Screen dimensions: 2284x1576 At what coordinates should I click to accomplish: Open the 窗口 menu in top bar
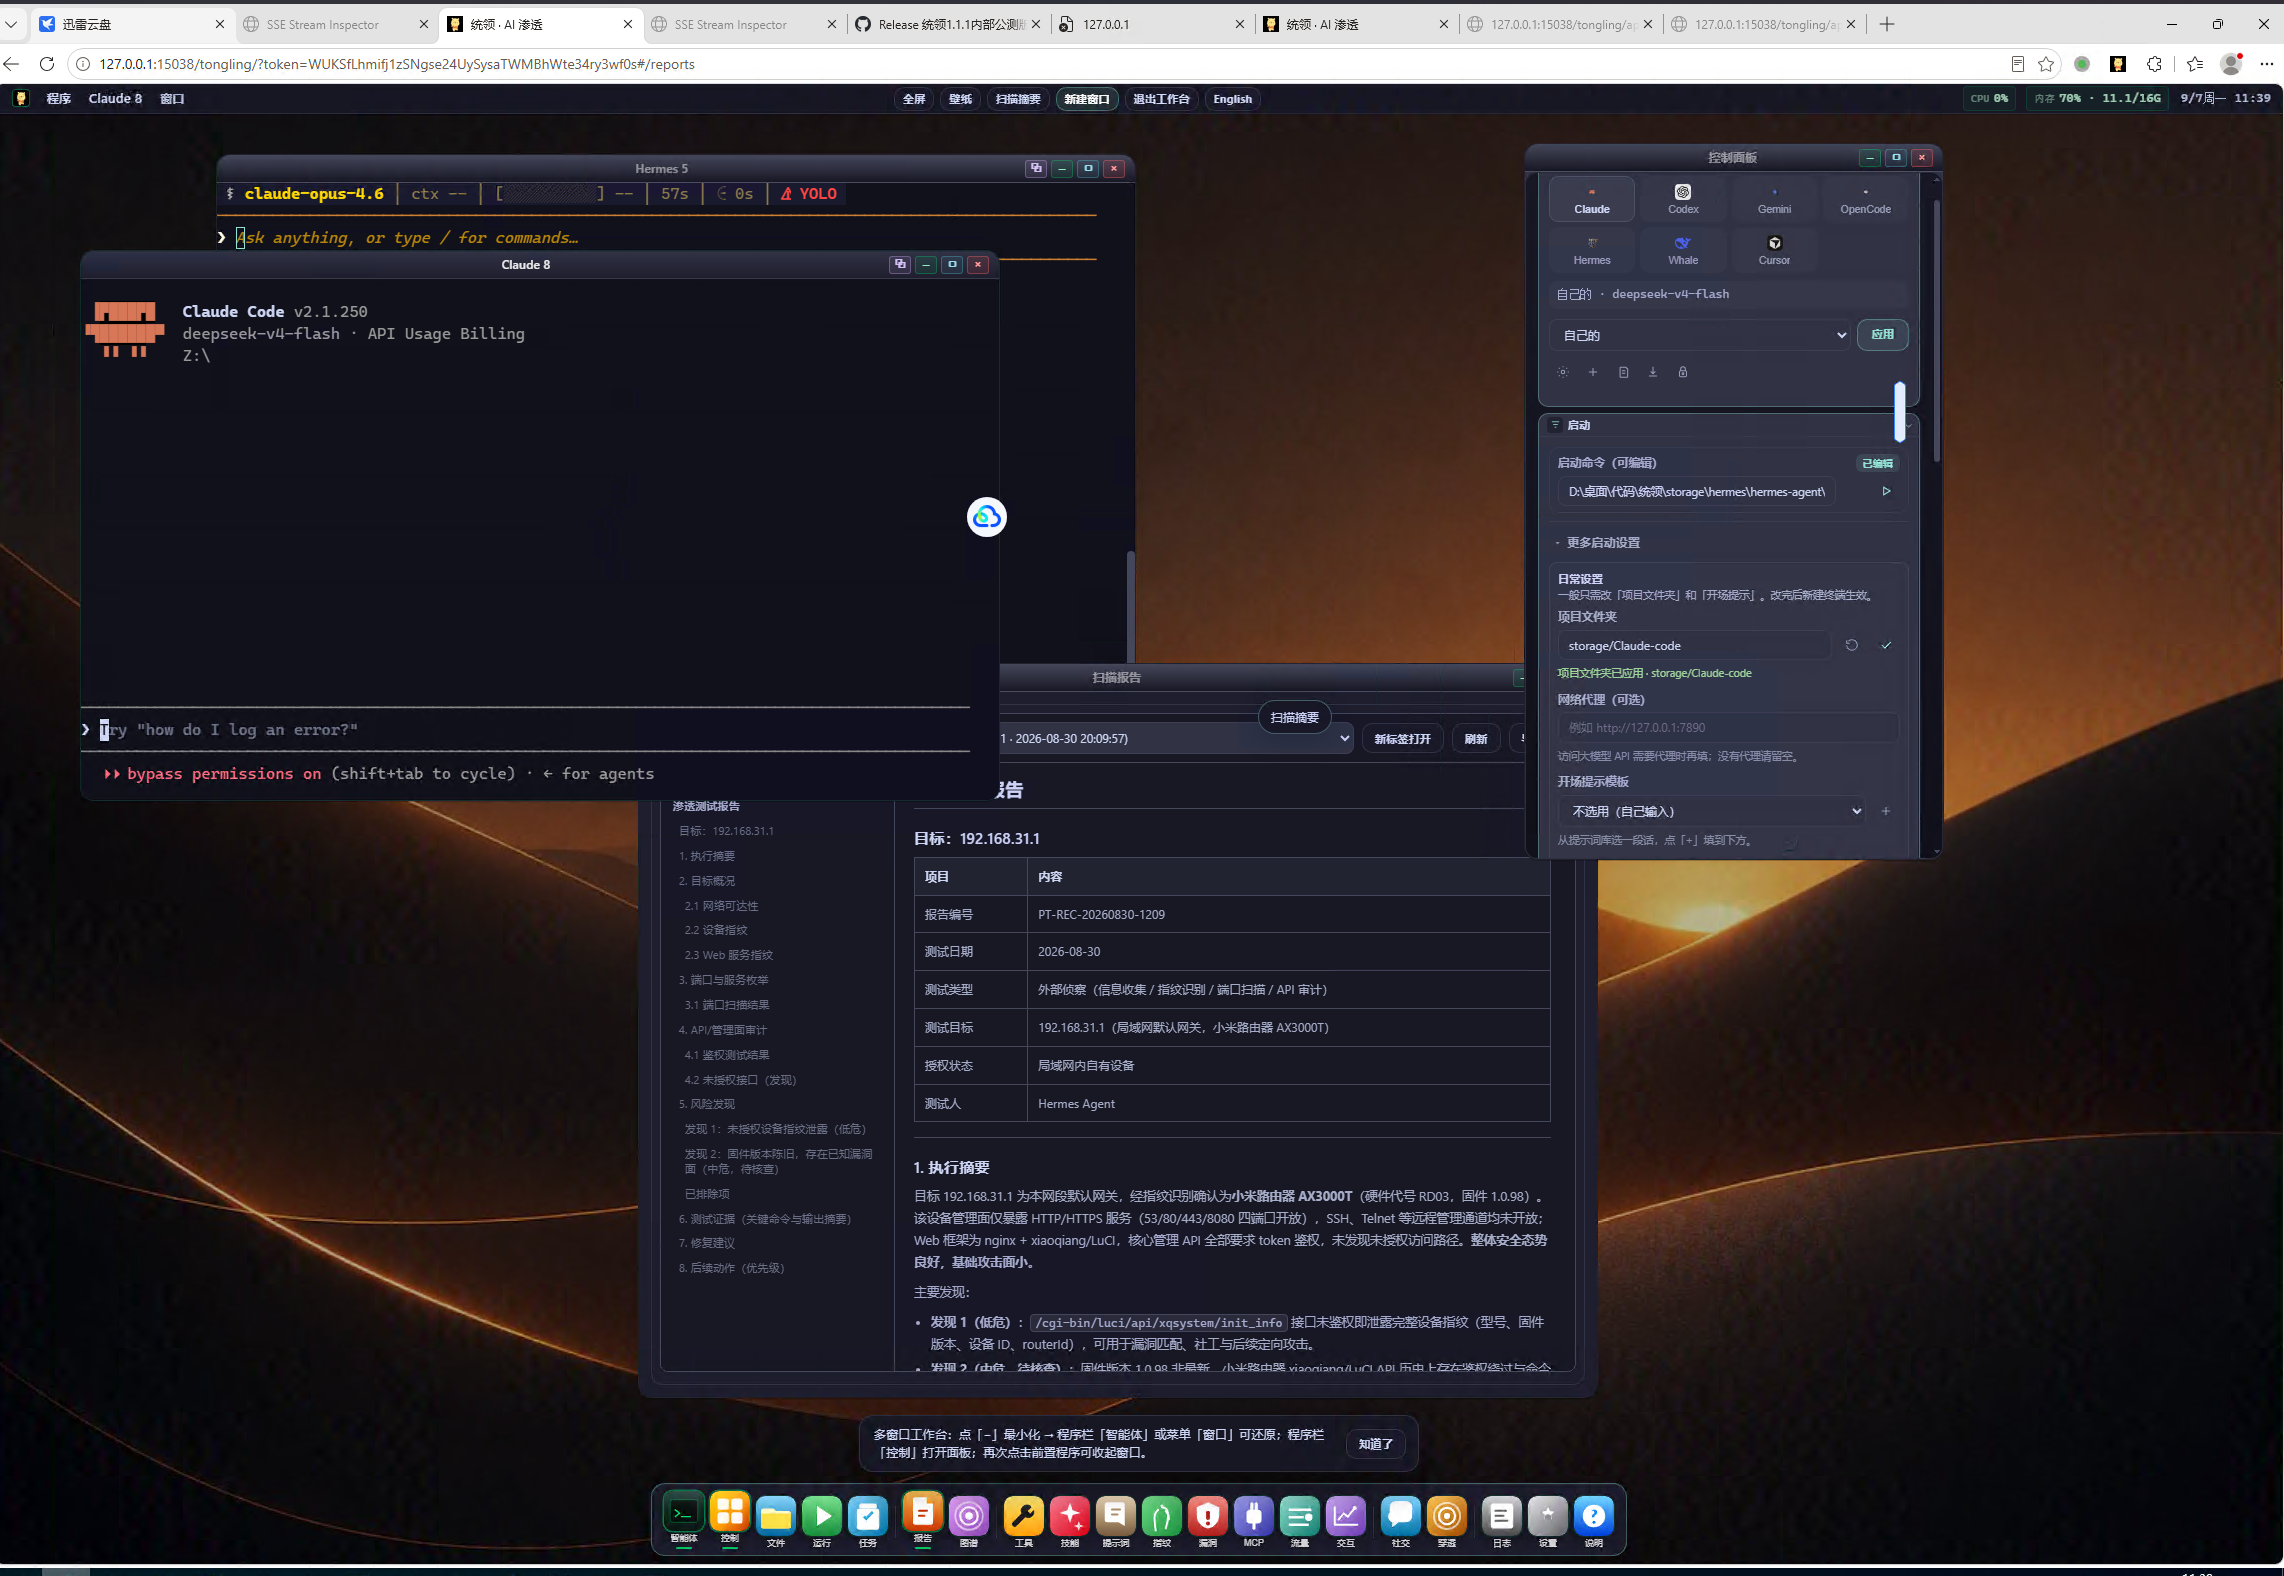click(x=172, y=98)
